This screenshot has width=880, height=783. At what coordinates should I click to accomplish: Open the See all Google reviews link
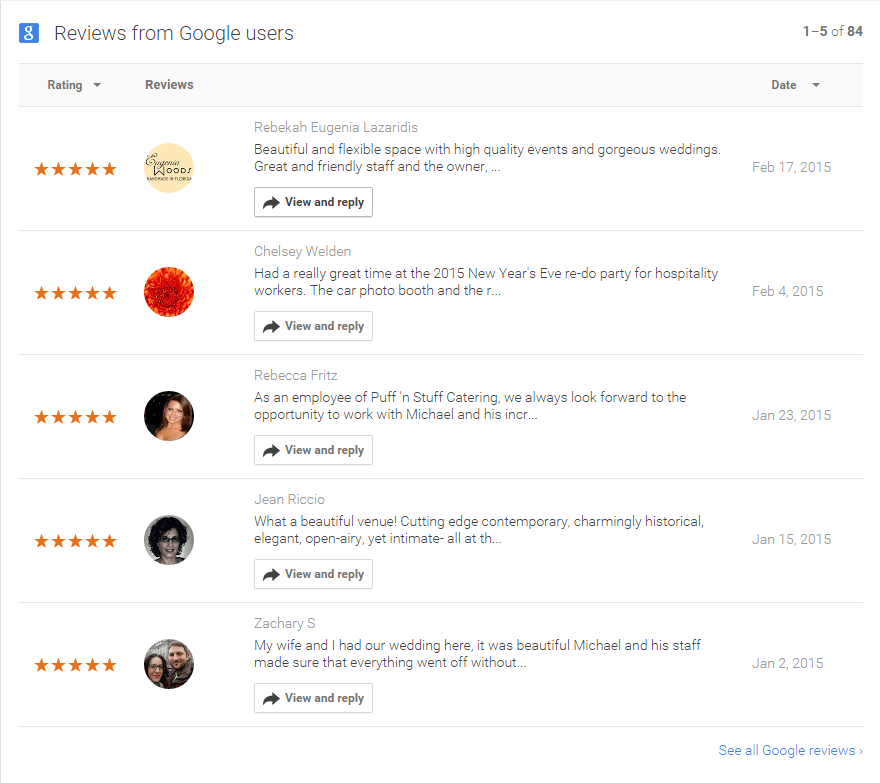click(789, 750)
